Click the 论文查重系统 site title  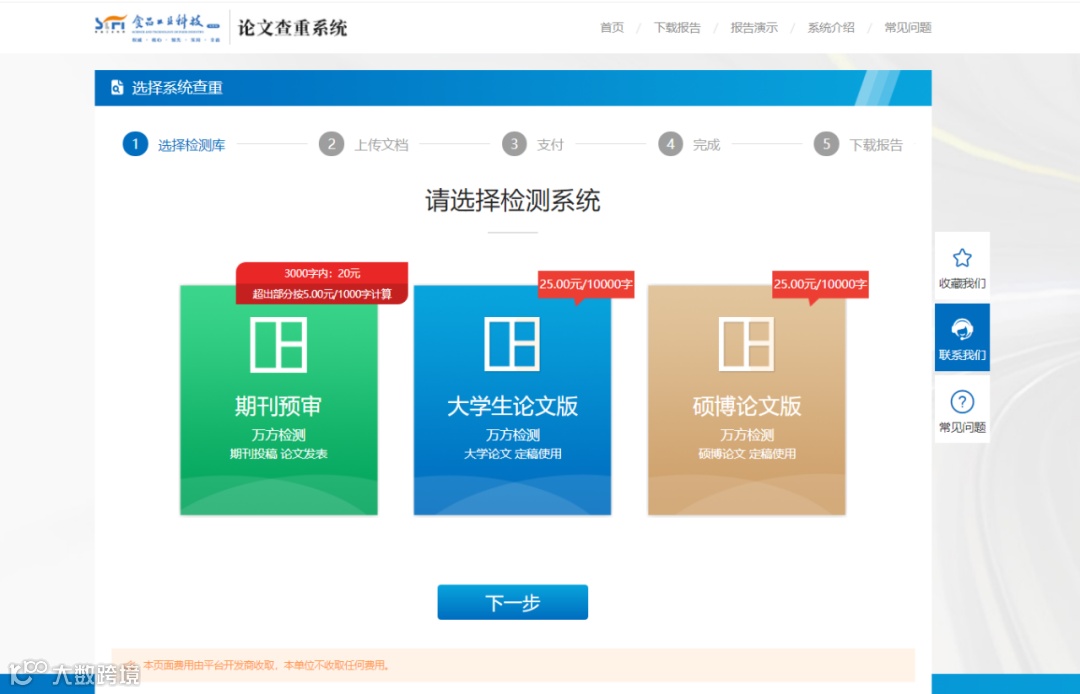[x=293, y=28]
